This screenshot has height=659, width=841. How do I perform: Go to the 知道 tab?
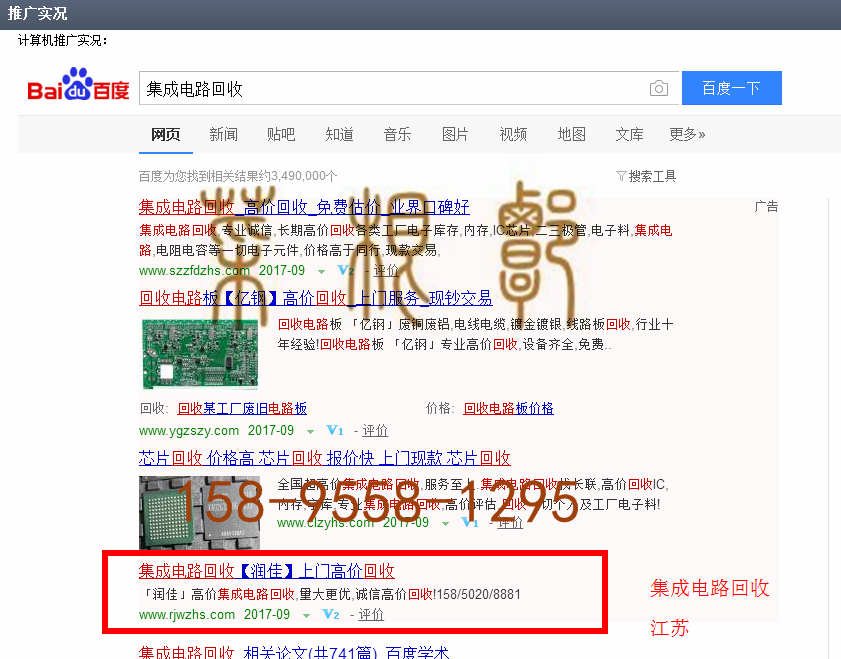point(340,134)
